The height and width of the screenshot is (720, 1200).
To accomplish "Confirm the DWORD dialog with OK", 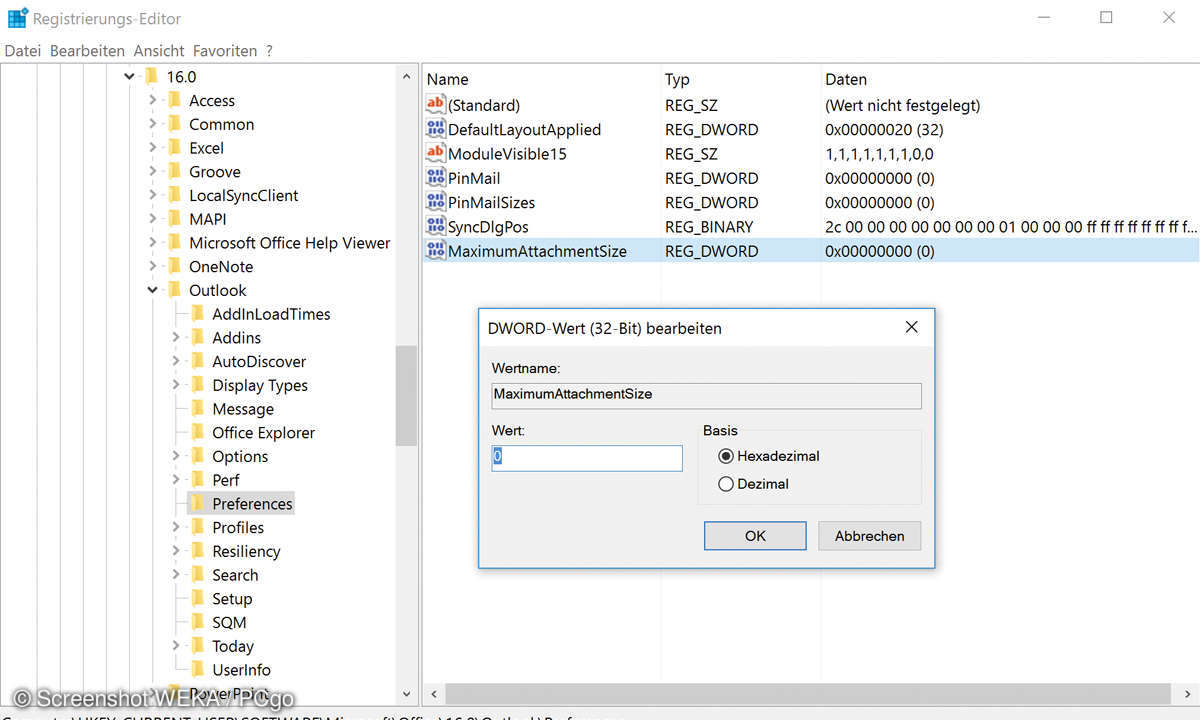I will (755, 536).
